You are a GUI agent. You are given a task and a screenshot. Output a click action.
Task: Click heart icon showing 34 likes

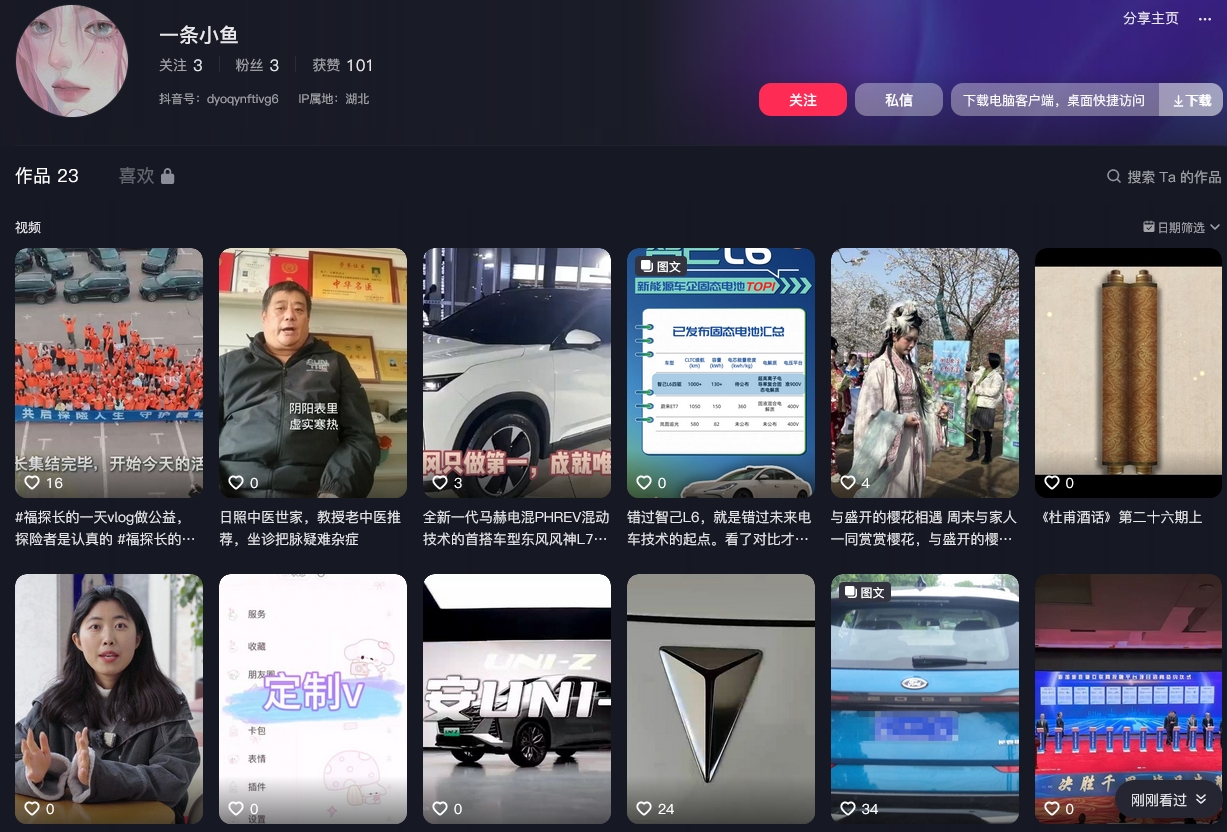[848, 809]
